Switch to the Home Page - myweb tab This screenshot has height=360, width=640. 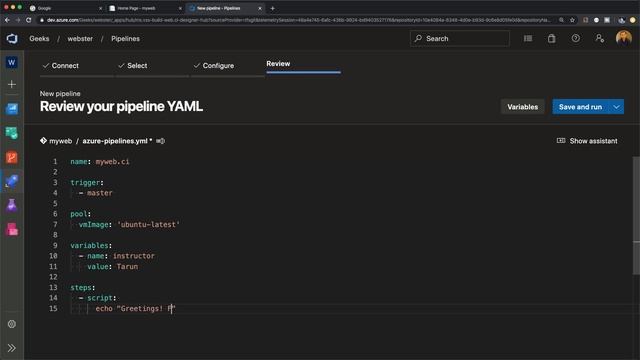click(144, 8)
